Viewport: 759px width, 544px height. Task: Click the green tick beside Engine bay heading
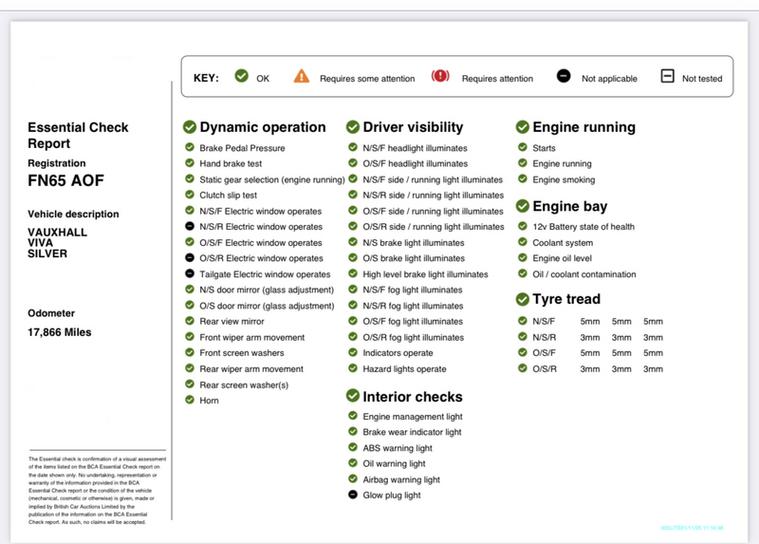pyautogui.click(x=523, y=206)
